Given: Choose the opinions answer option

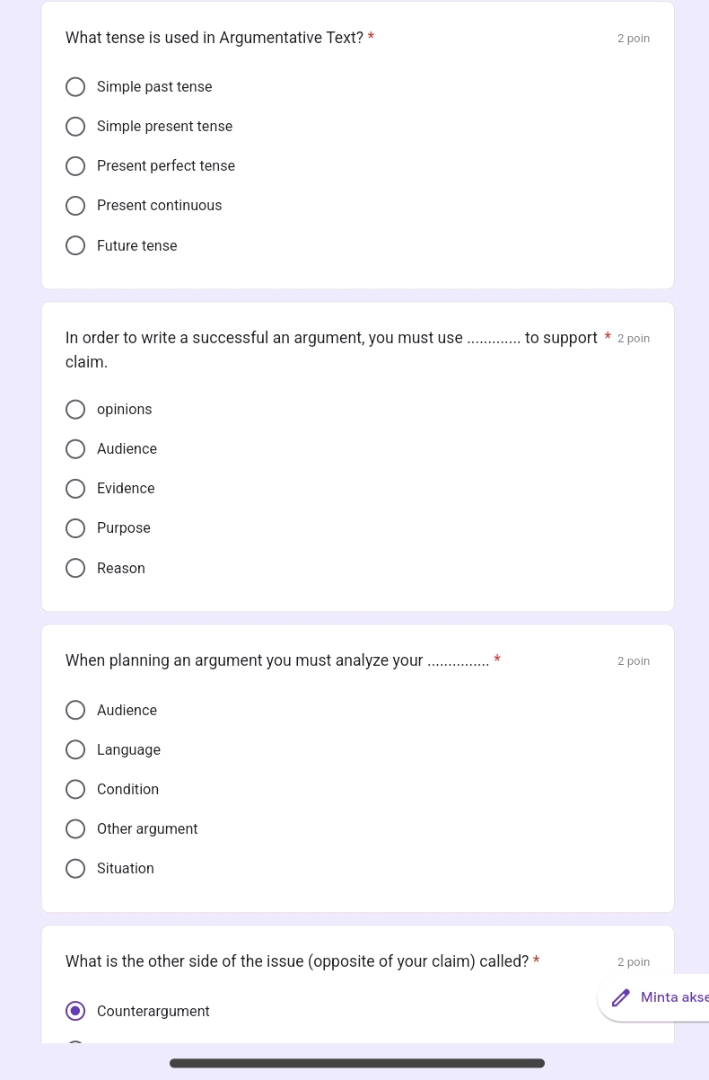Looking at the screenshot, I should tap(75, 410).
